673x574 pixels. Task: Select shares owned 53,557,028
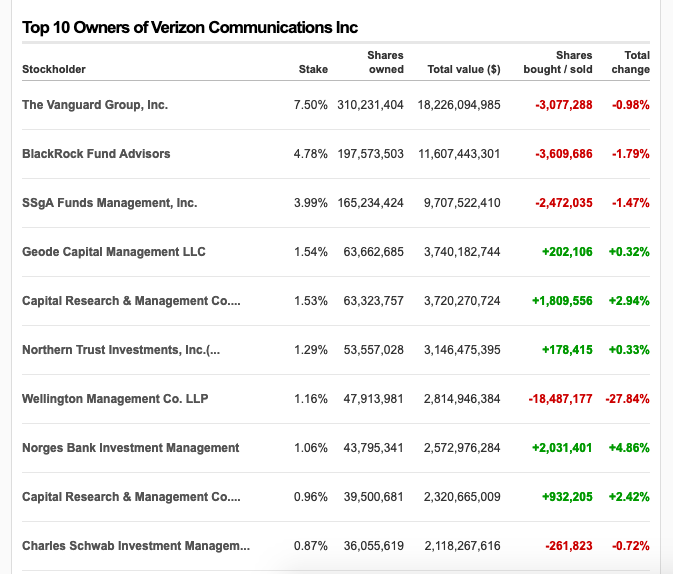[x=373, y=350]
